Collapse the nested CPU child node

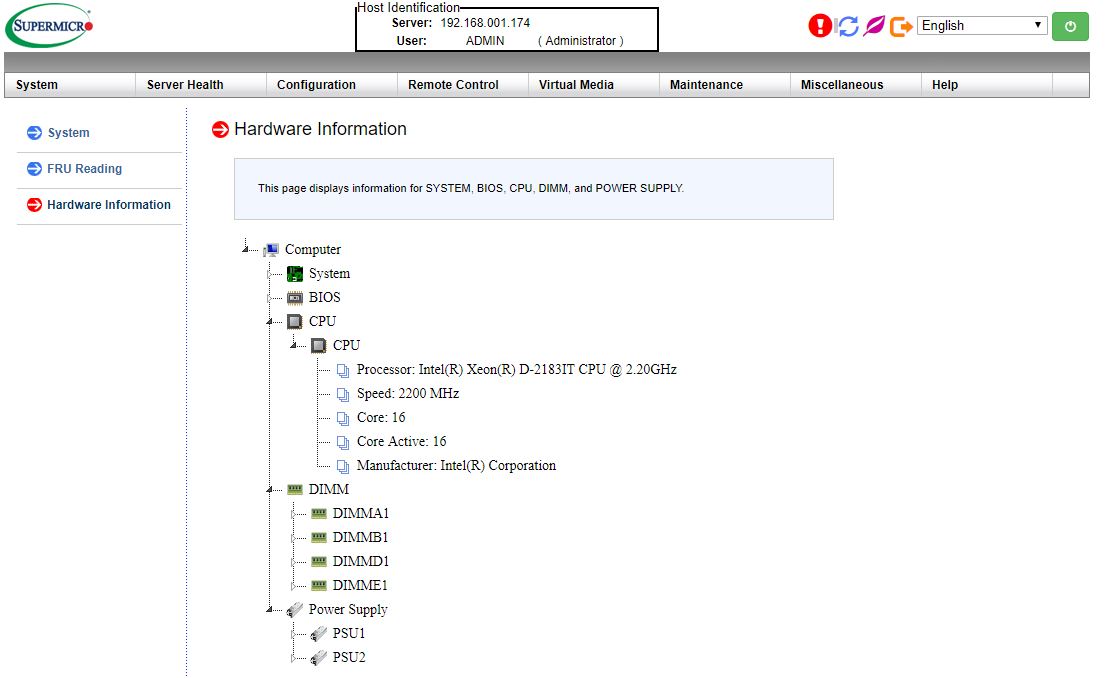click(x=294, y=345)
